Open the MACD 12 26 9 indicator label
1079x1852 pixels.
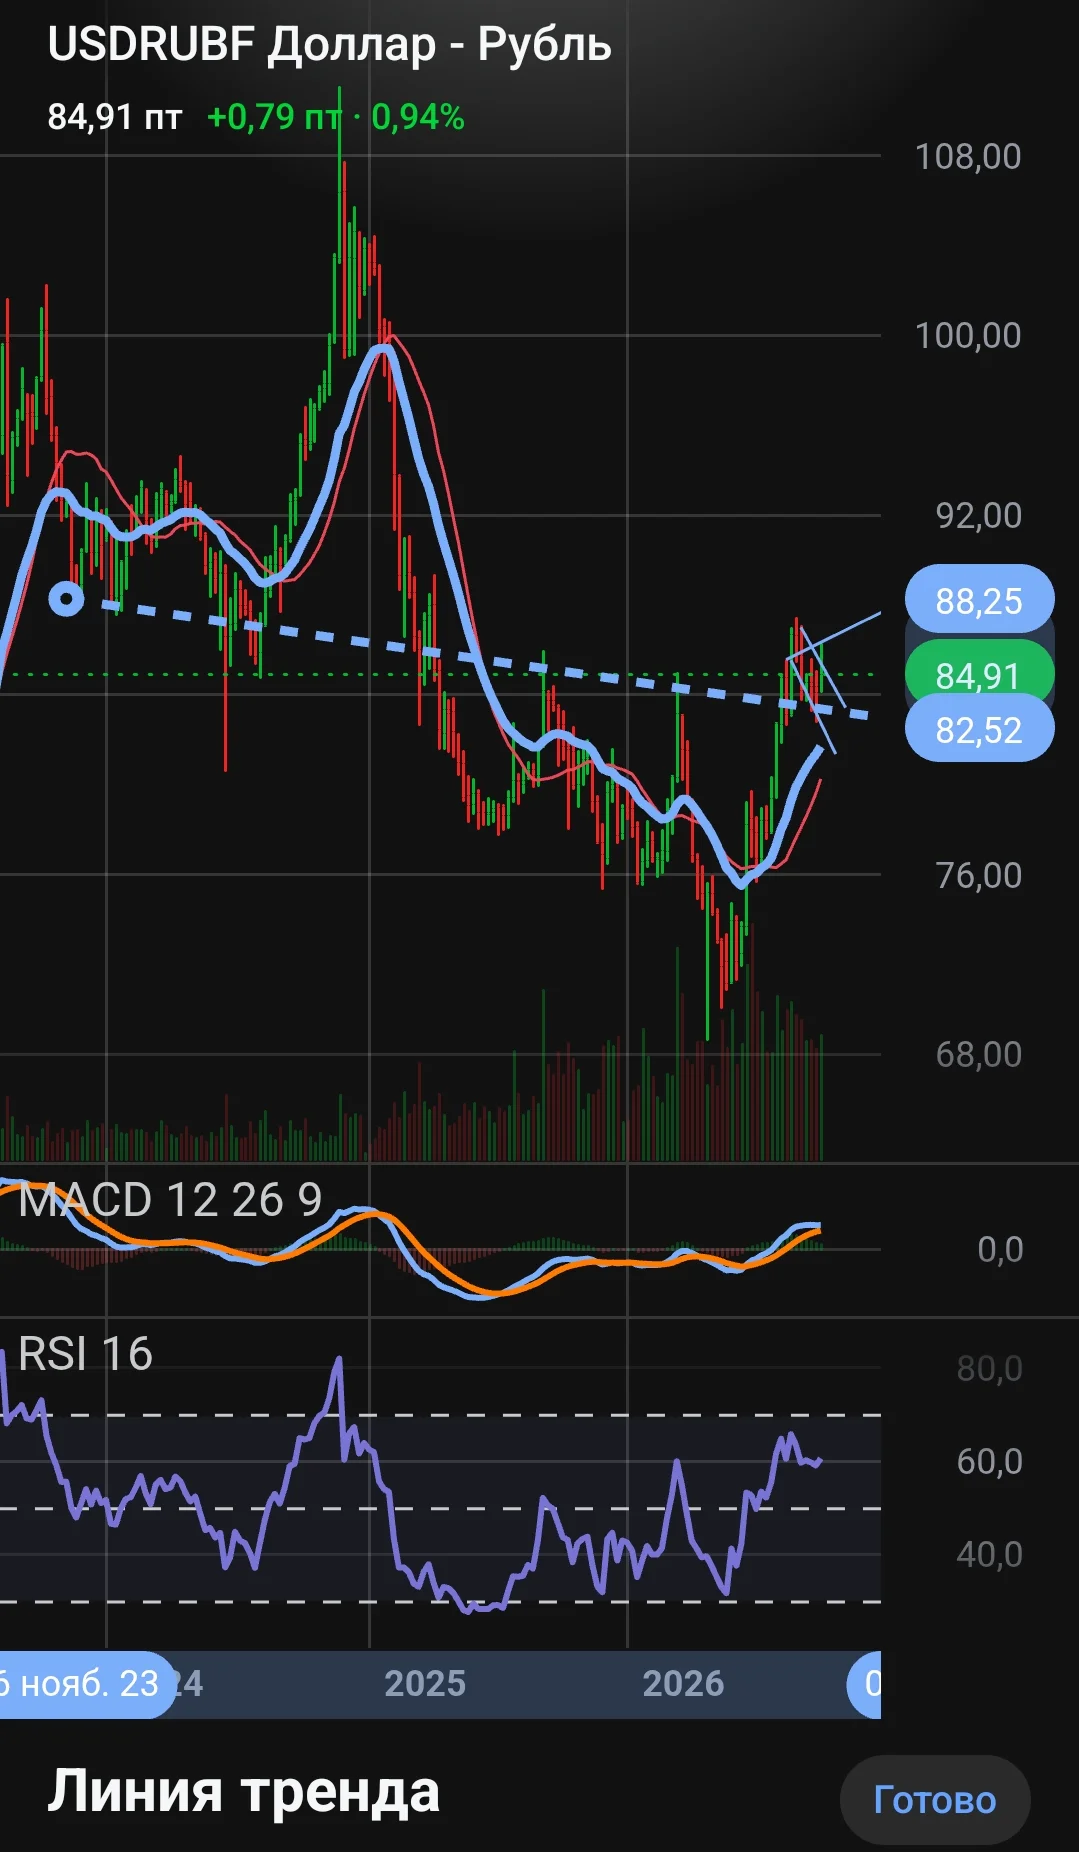(170, 1199)
